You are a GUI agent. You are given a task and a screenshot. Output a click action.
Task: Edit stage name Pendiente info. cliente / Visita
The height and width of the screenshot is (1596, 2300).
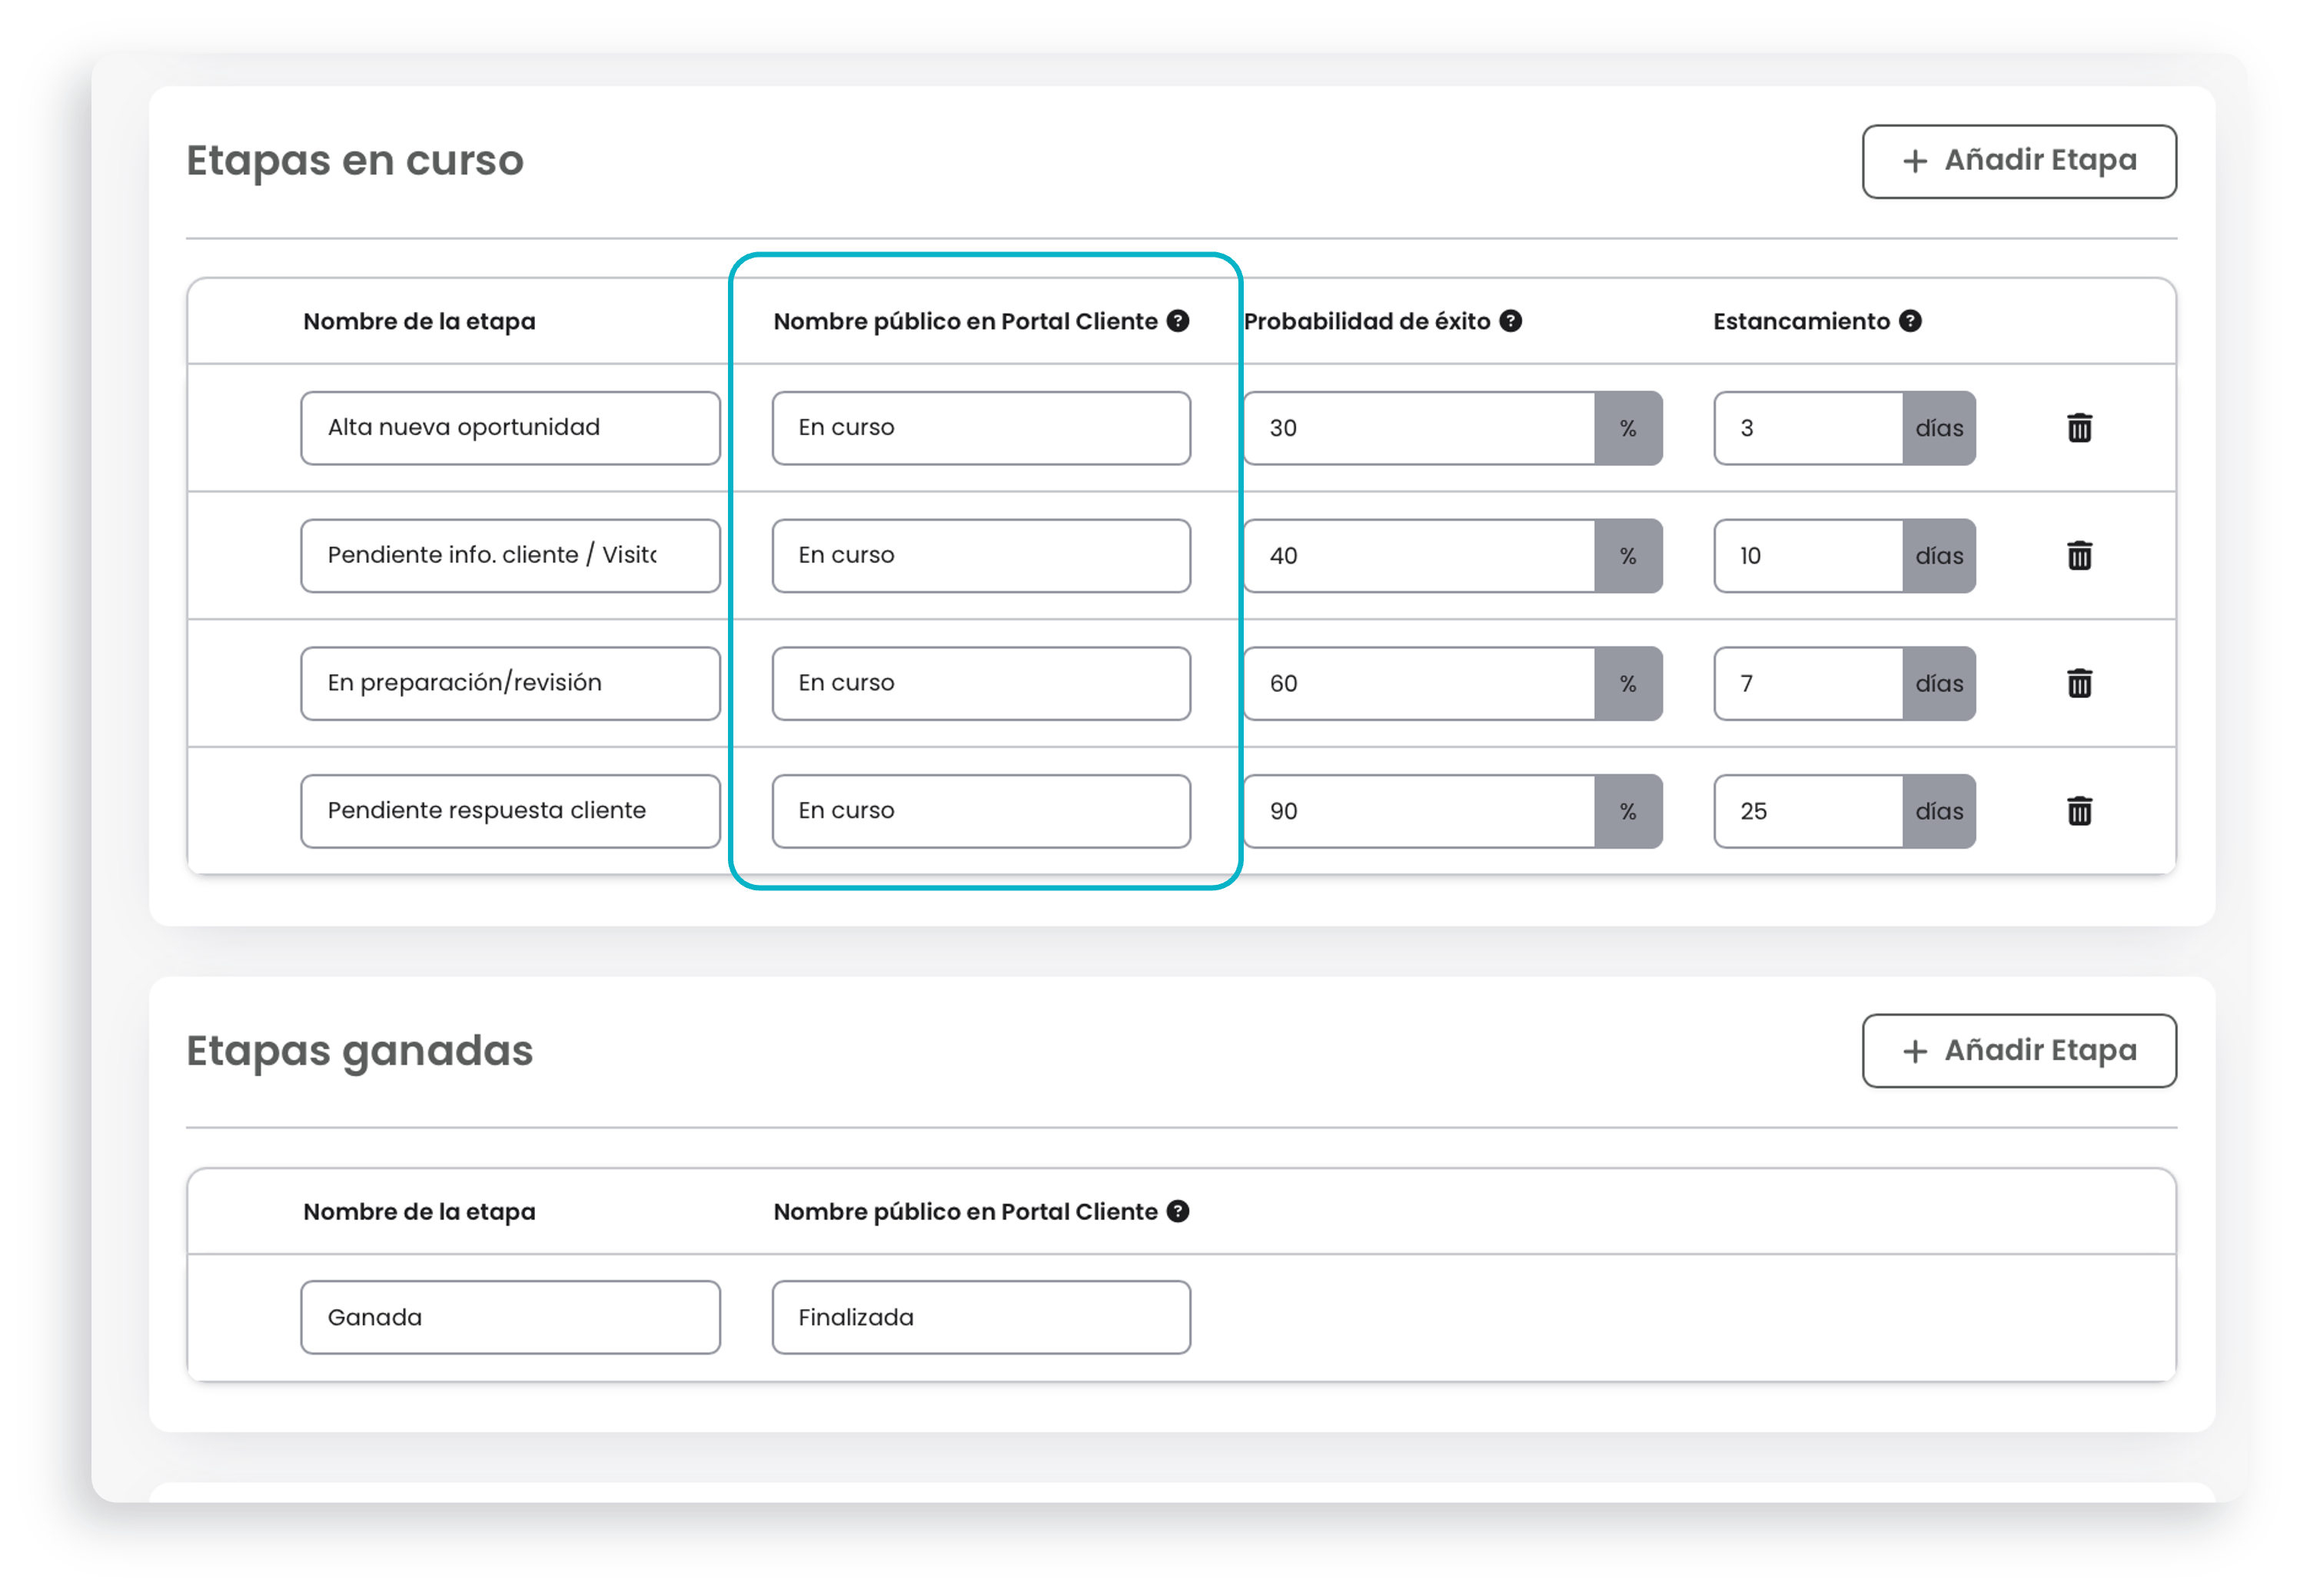[x=510, y=556]
